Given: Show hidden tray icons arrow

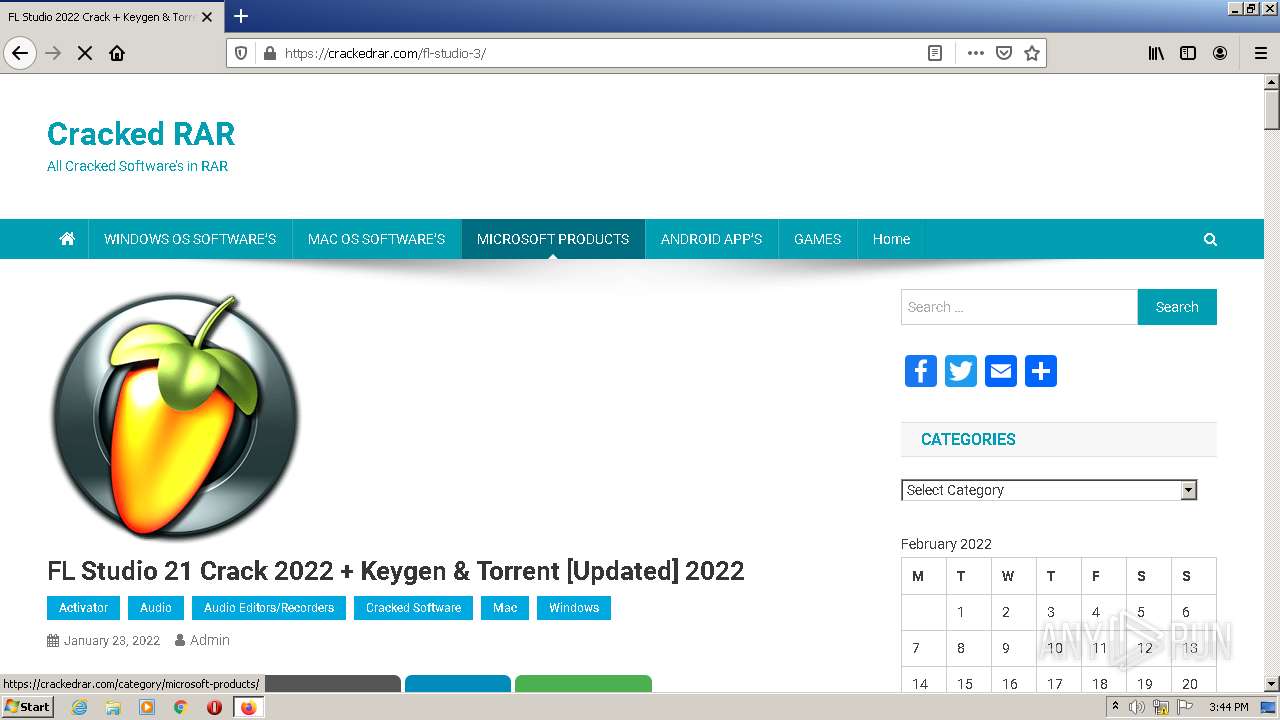Looking at the screenshot, I should 1115,707.
